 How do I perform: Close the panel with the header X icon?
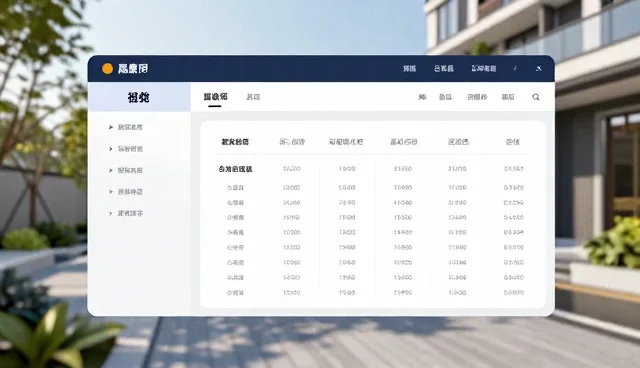pos(539,69)
